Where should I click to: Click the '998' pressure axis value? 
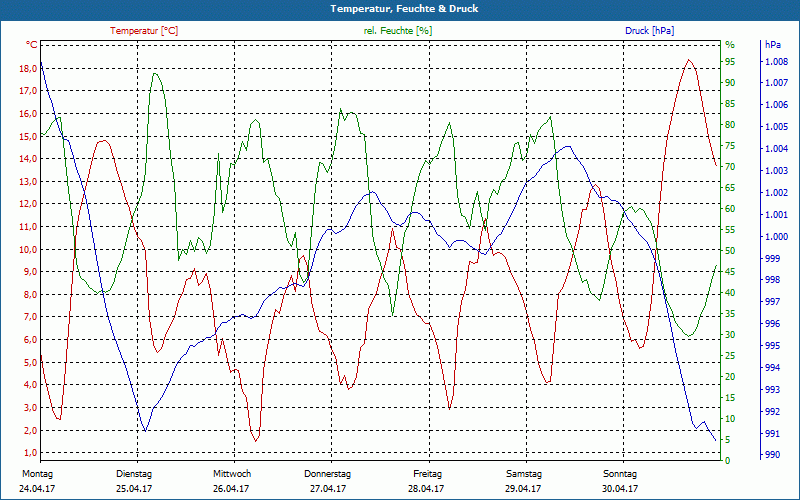coord(772,280)
